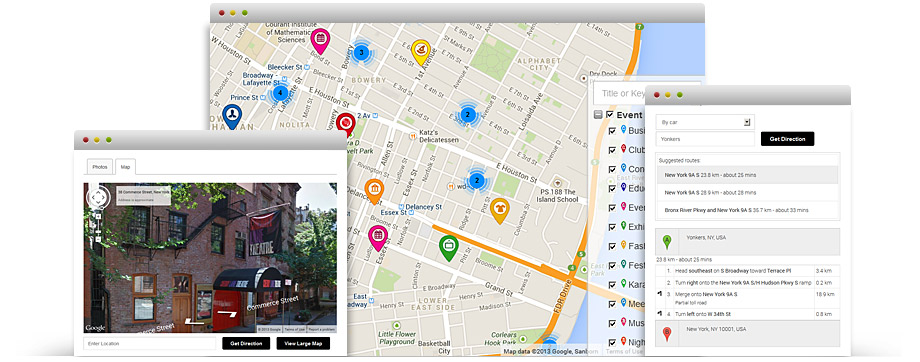Collapse the Event category tree
The image size is (920, 362).
pyautogui.click(x=598, y=115)
